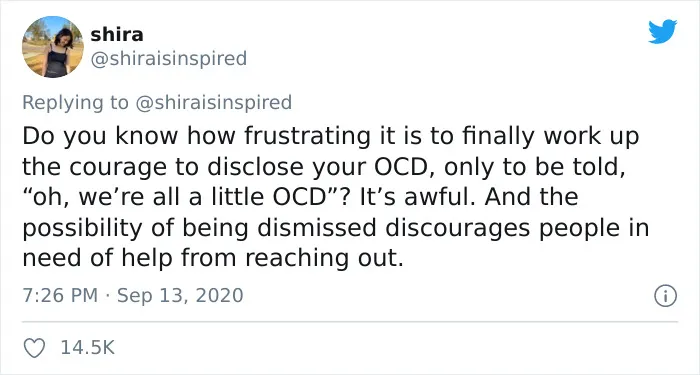This screenshot has width=700, height=375.
Task: Click the tweet line starting "Do you know"
Action: (x=331, y=137)
